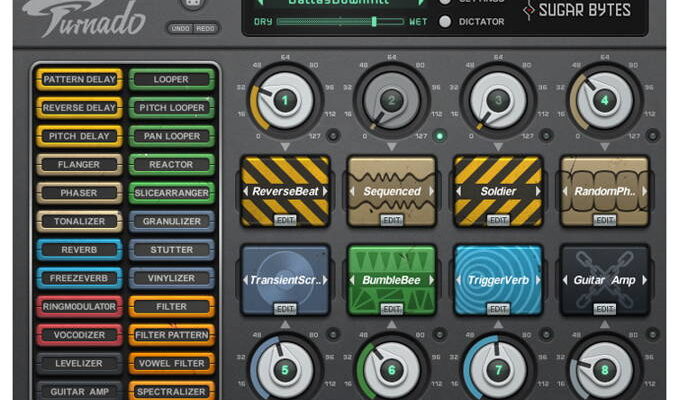Viewport: 679px width, 400px height.
Task: Toggle the LED next to knob 1
Action: 333,136
